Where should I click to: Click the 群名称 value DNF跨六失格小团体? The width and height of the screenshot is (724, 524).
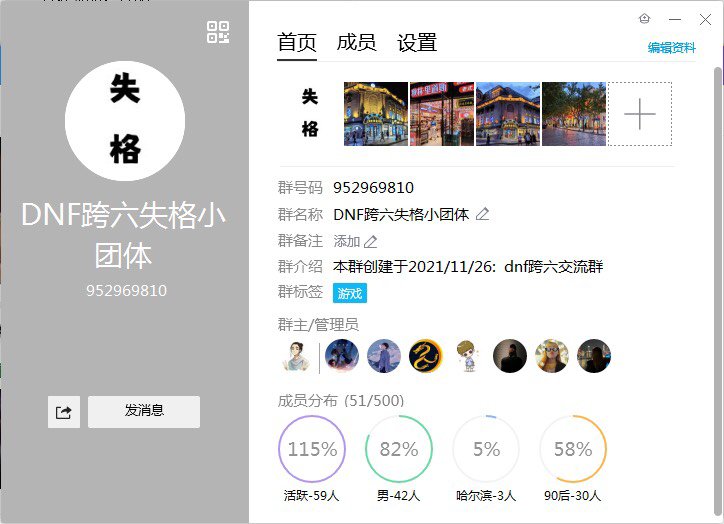(401, 215)
